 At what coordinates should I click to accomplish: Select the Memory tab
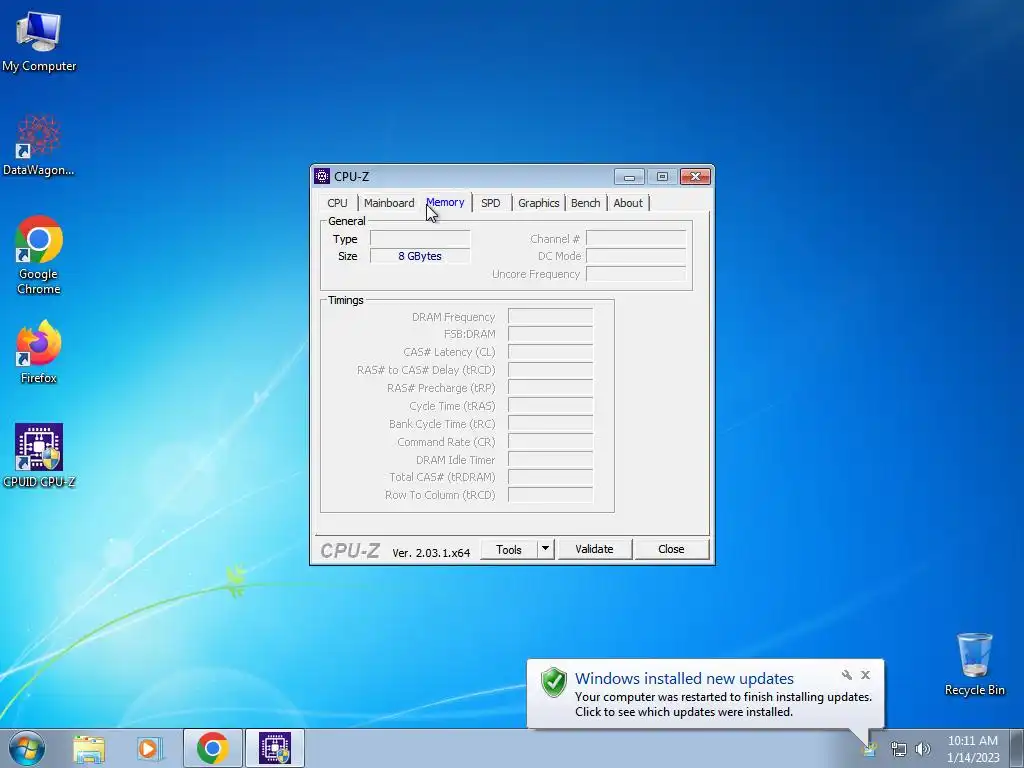[x=445, y=202]
